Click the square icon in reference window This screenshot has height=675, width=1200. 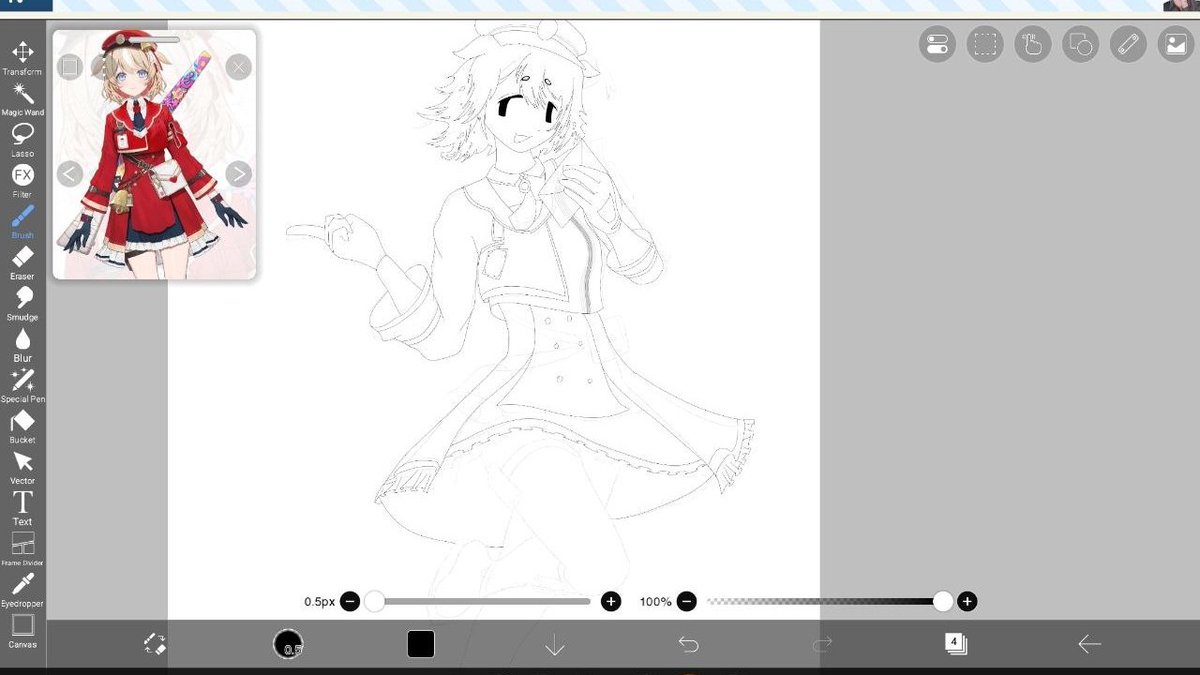tap(69, 67)
